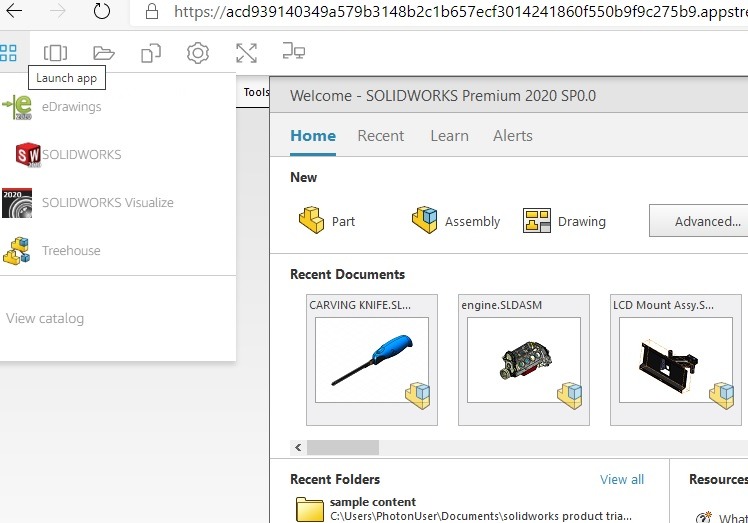
Task: Click the browser back arrow
Action: [14, 10]
